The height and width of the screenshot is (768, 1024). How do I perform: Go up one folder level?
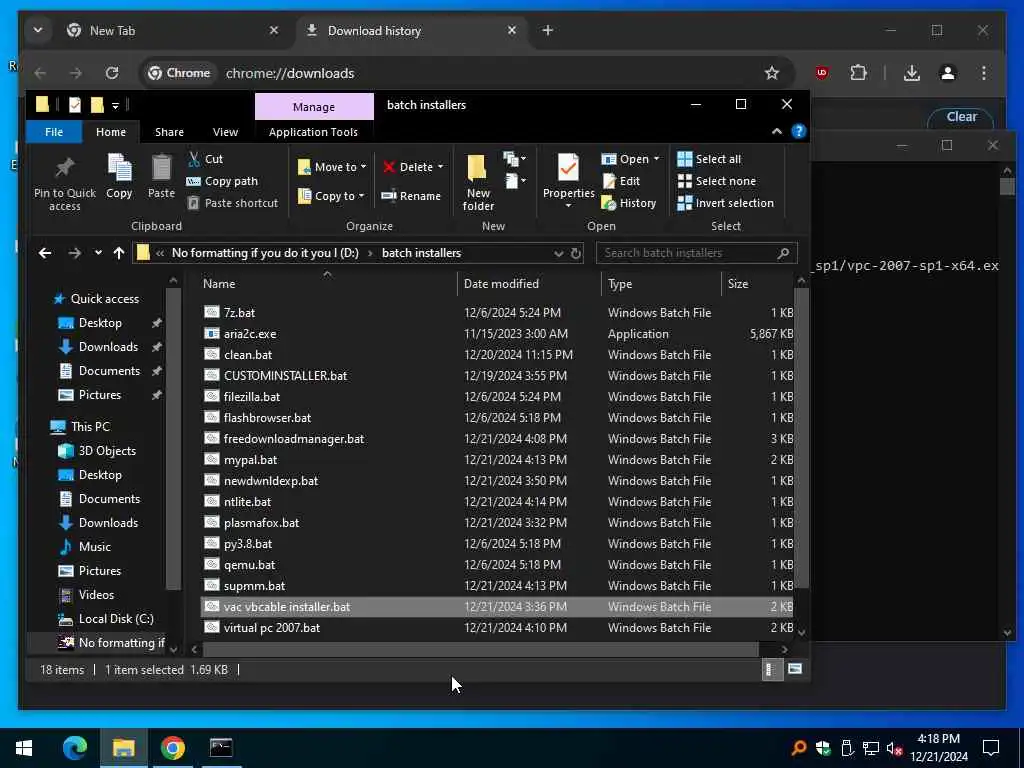coord(118,253)
